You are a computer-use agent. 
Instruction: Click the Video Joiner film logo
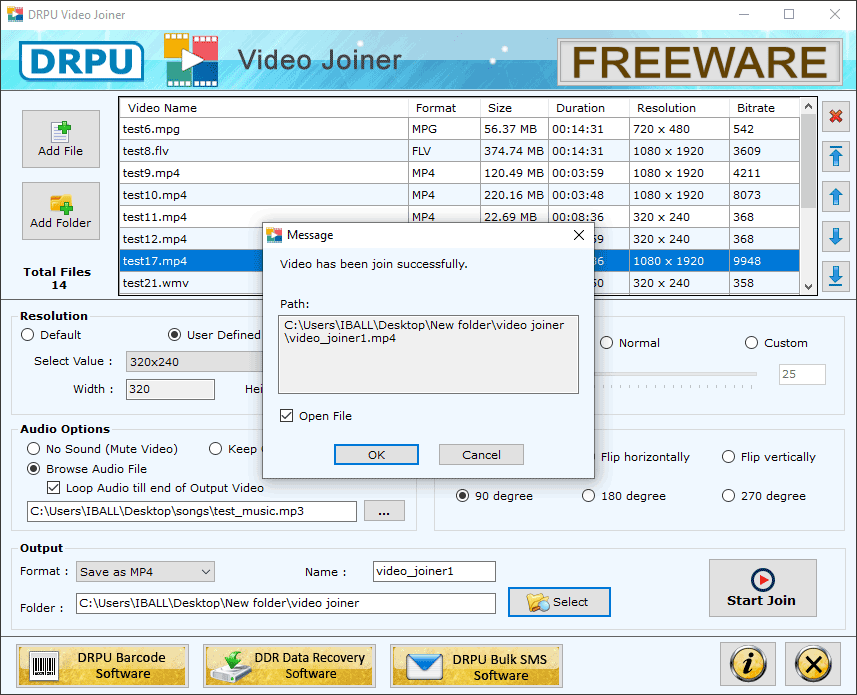click(x=191, y=60)
